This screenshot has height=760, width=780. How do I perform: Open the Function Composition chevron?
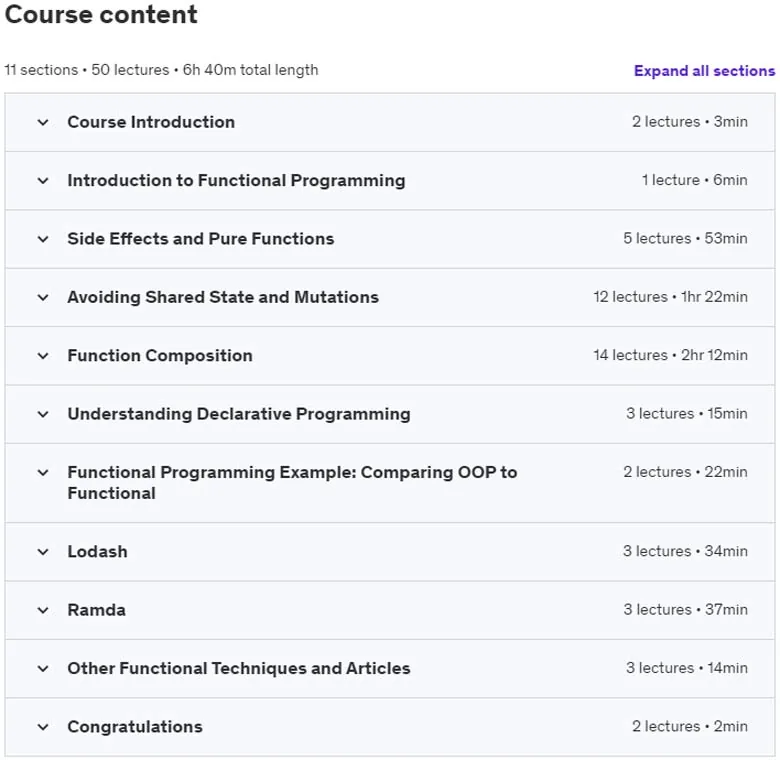[x=43, y=356]
